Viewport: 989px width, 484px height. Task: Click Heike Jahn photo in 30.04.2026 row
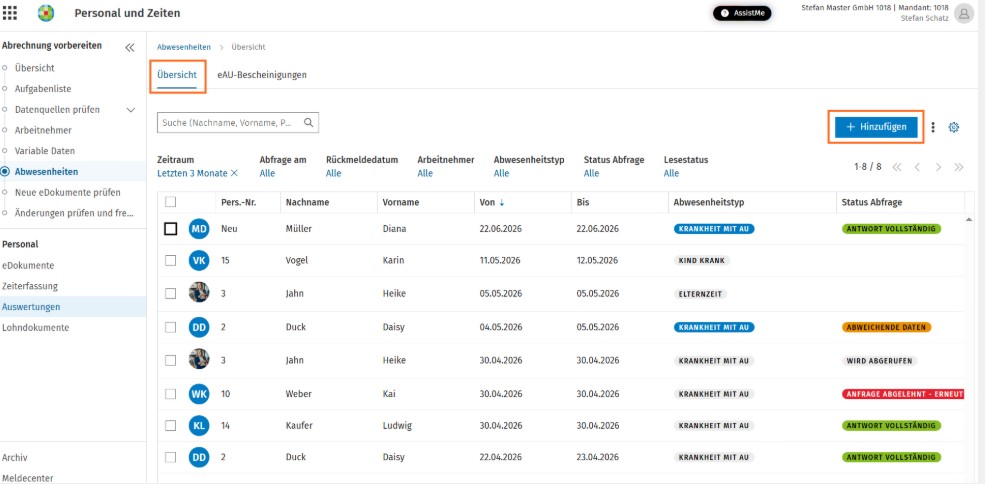click(199, 359)
